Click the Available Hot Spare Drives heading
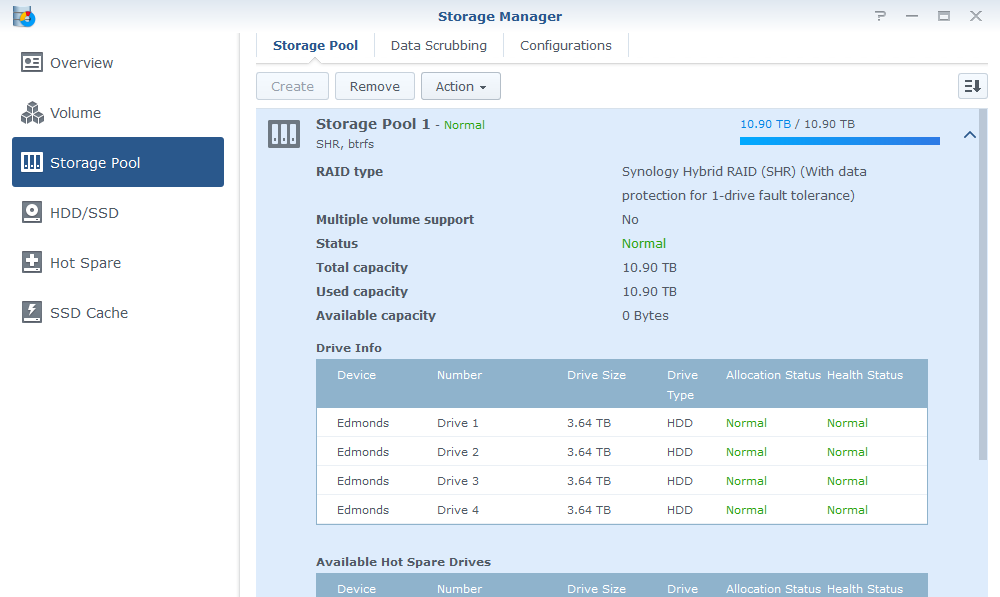The image size is (1000, 597). 403,562
